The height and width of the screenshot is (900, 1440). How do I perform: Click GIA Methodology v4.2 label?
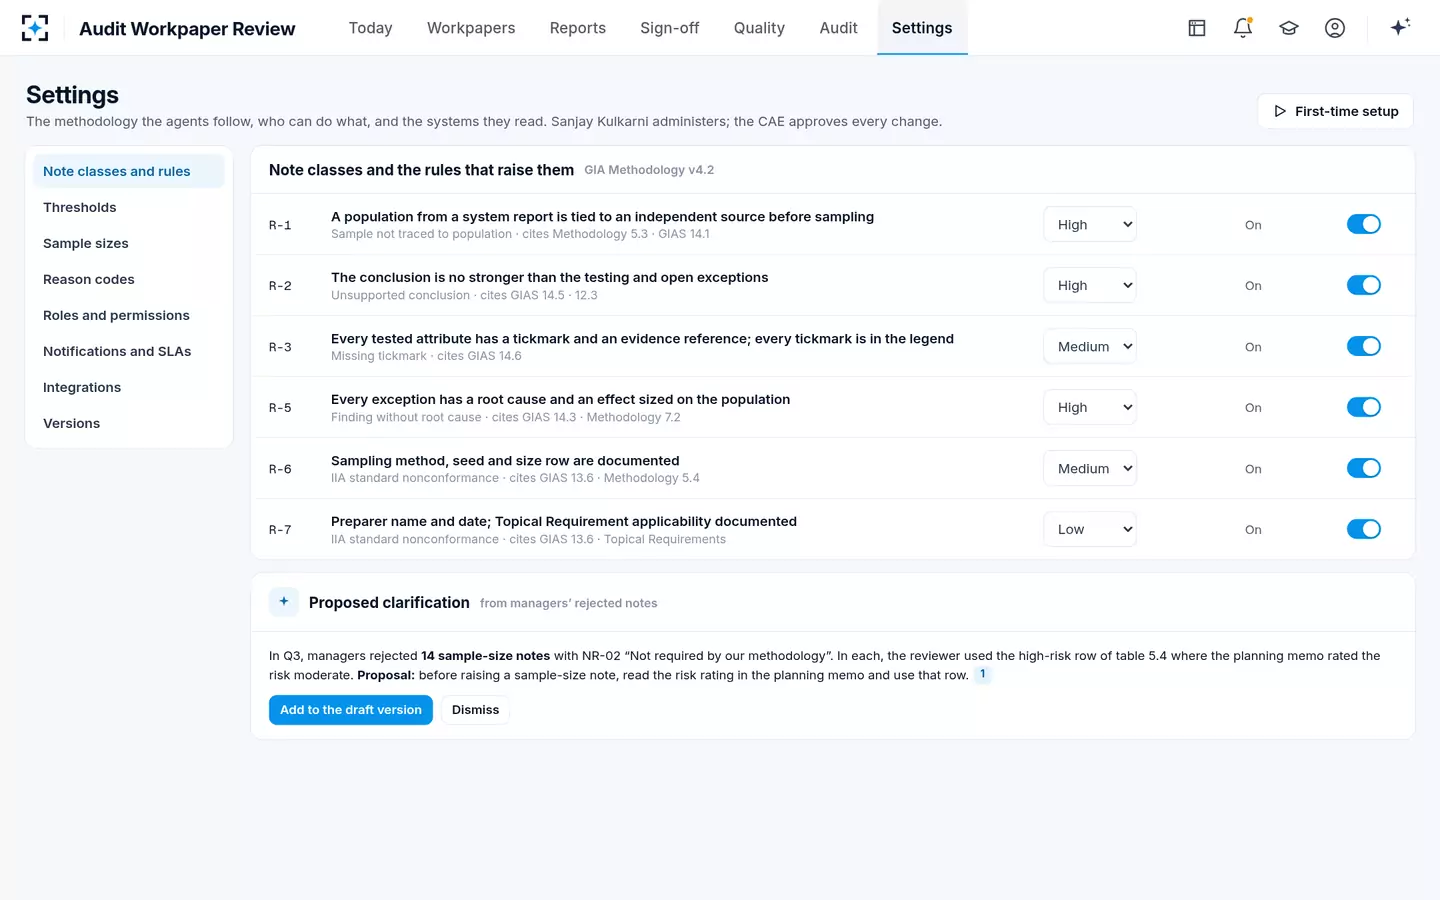pyautogui.click(x=649, y=170)
